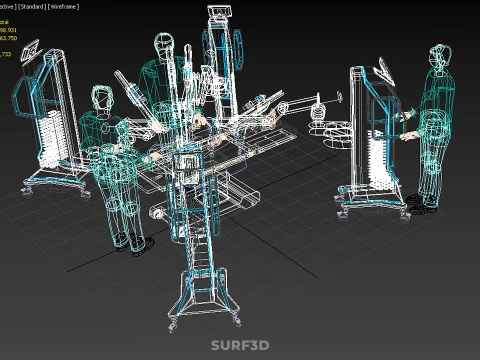Open the [Wireframe] viewport display menu
480x360 pixels.
point(63,7)
